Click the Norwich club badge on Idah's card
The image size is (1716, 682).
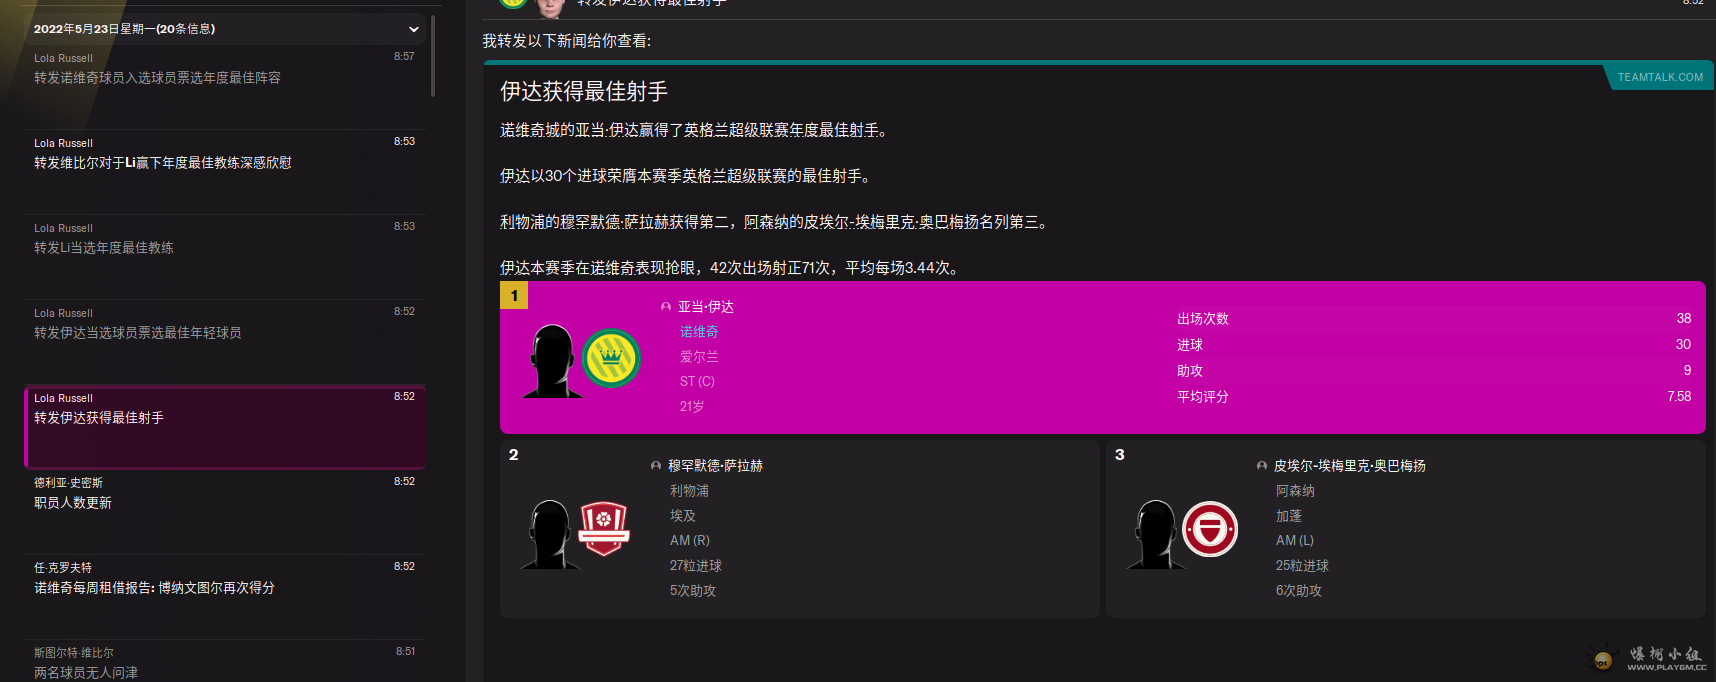click(611, 358)
